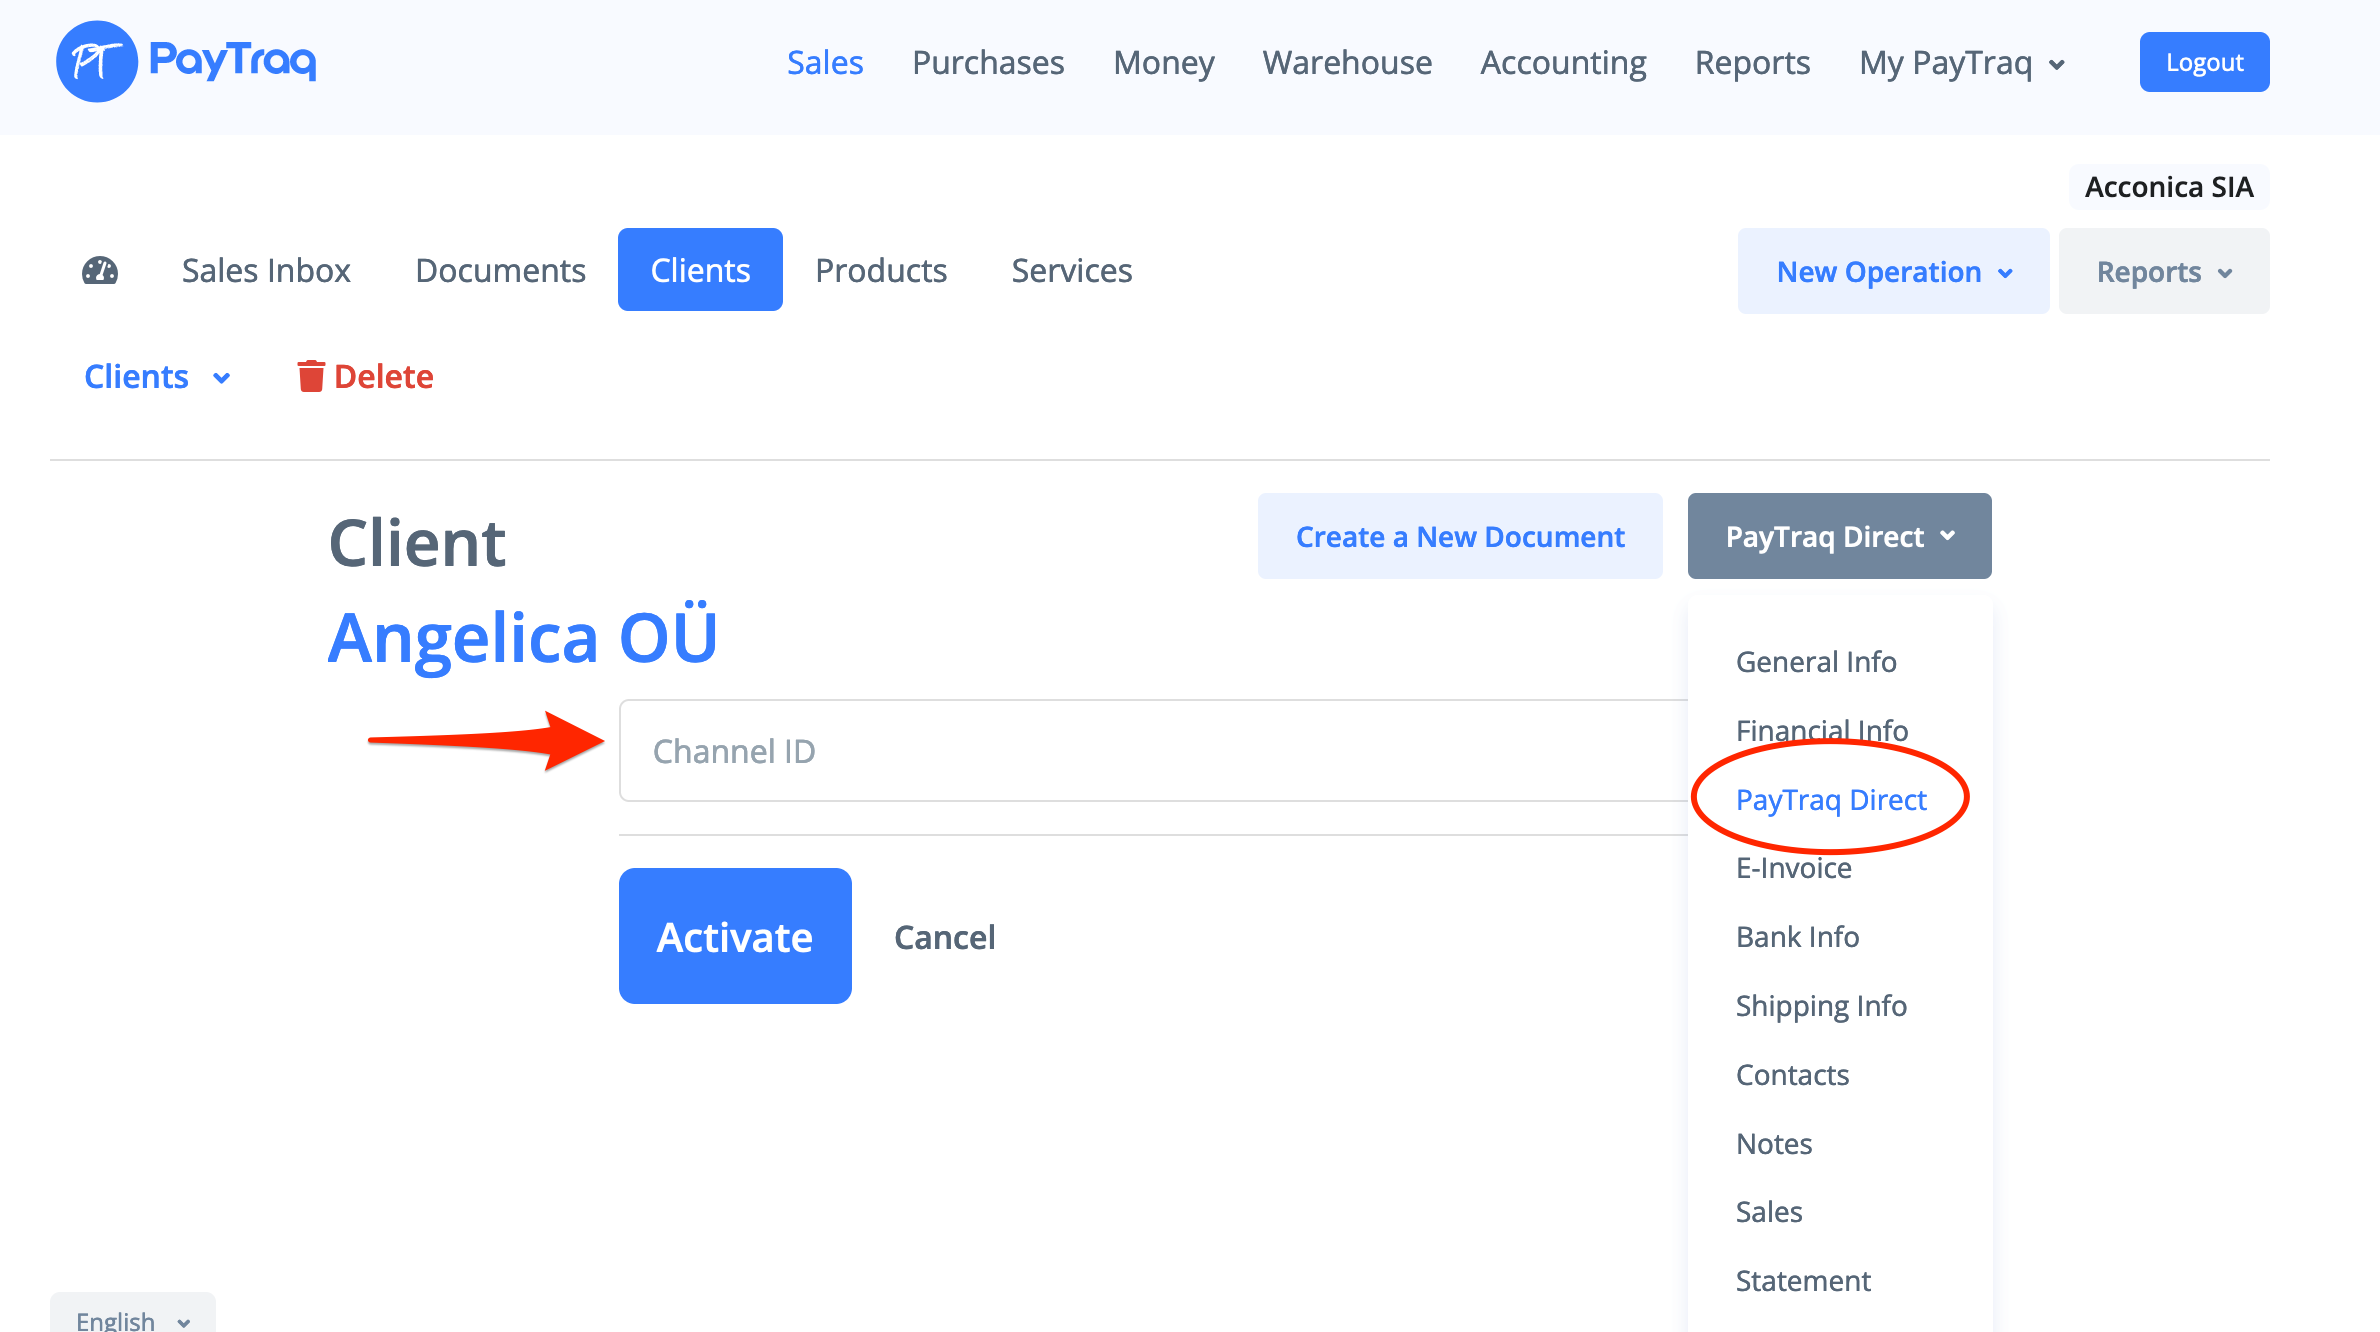Open the dashboard gauge icon
The width and height of the screenshot is (2380, 1332).
point(100,271)
